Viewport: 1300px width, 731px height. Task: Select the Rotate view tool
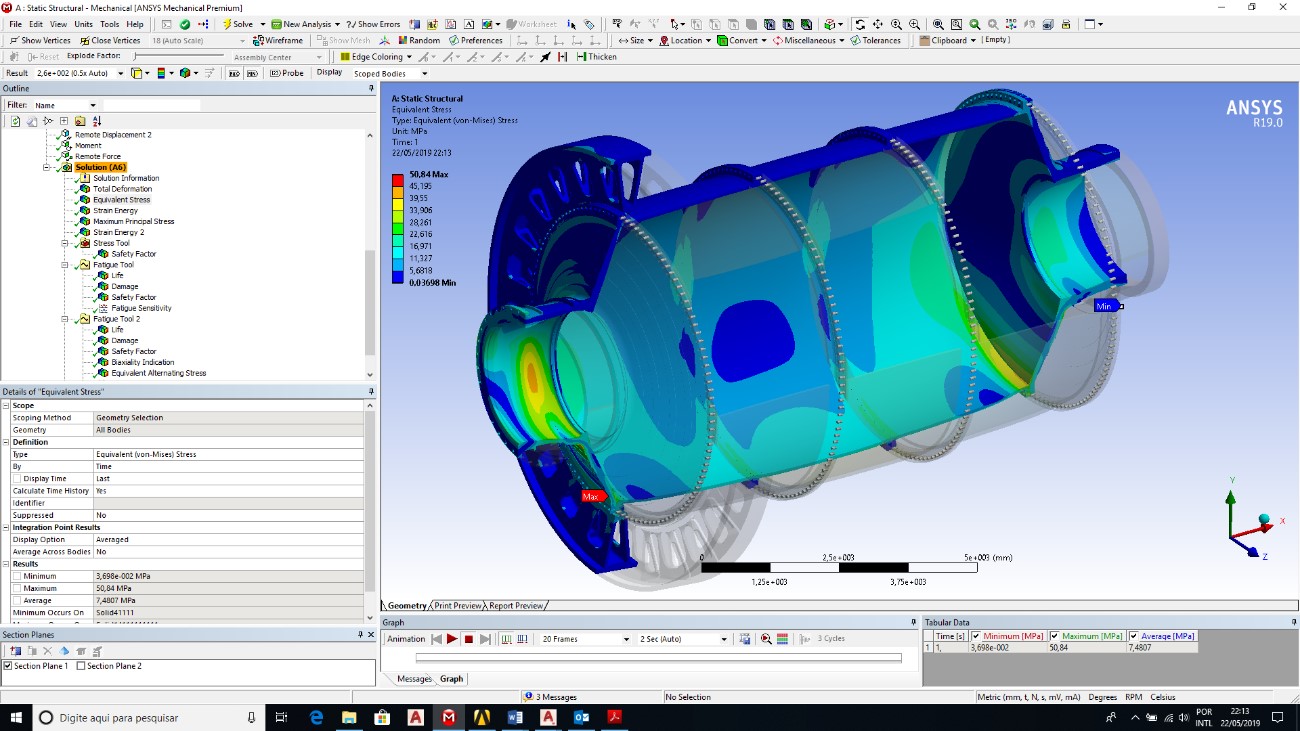[860, 24]
